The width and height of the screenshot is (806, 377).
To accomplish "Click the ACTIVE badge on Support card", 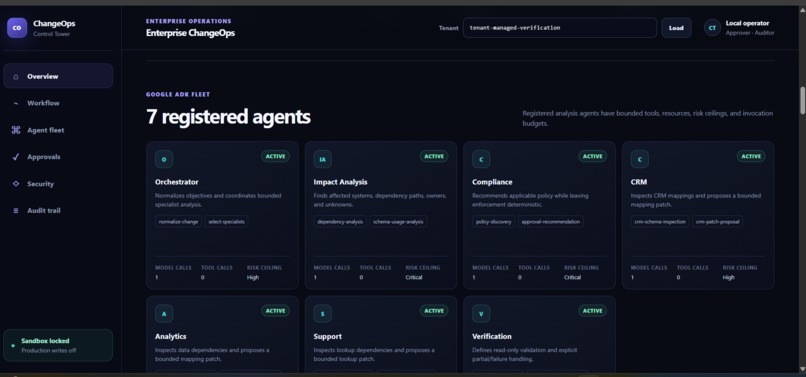I will coord(434,311).
